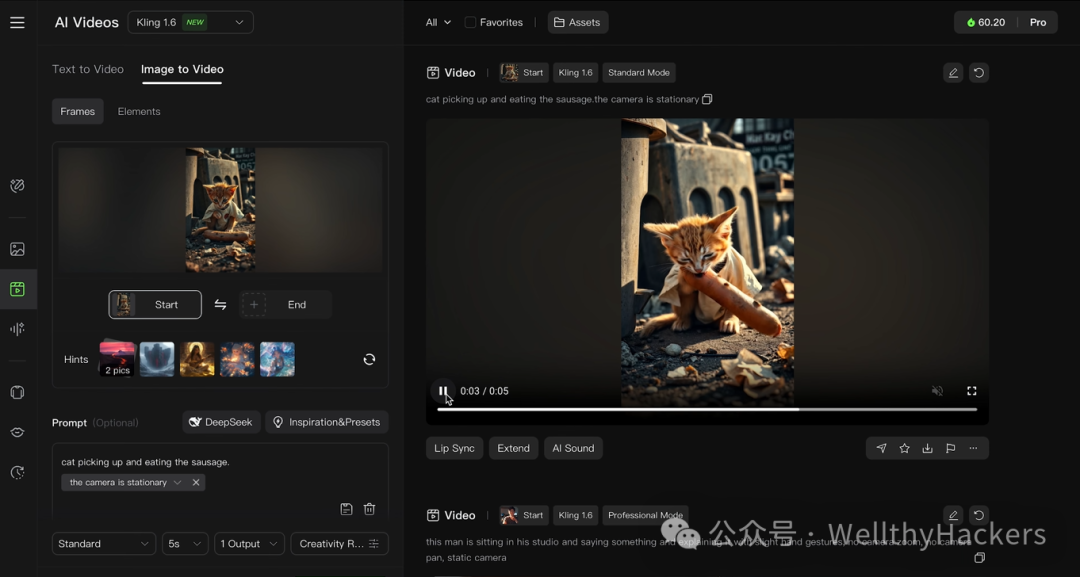1080x577 pixels.
Task: Edit the first video with pencil icon
Action: (x=953, y=72)
